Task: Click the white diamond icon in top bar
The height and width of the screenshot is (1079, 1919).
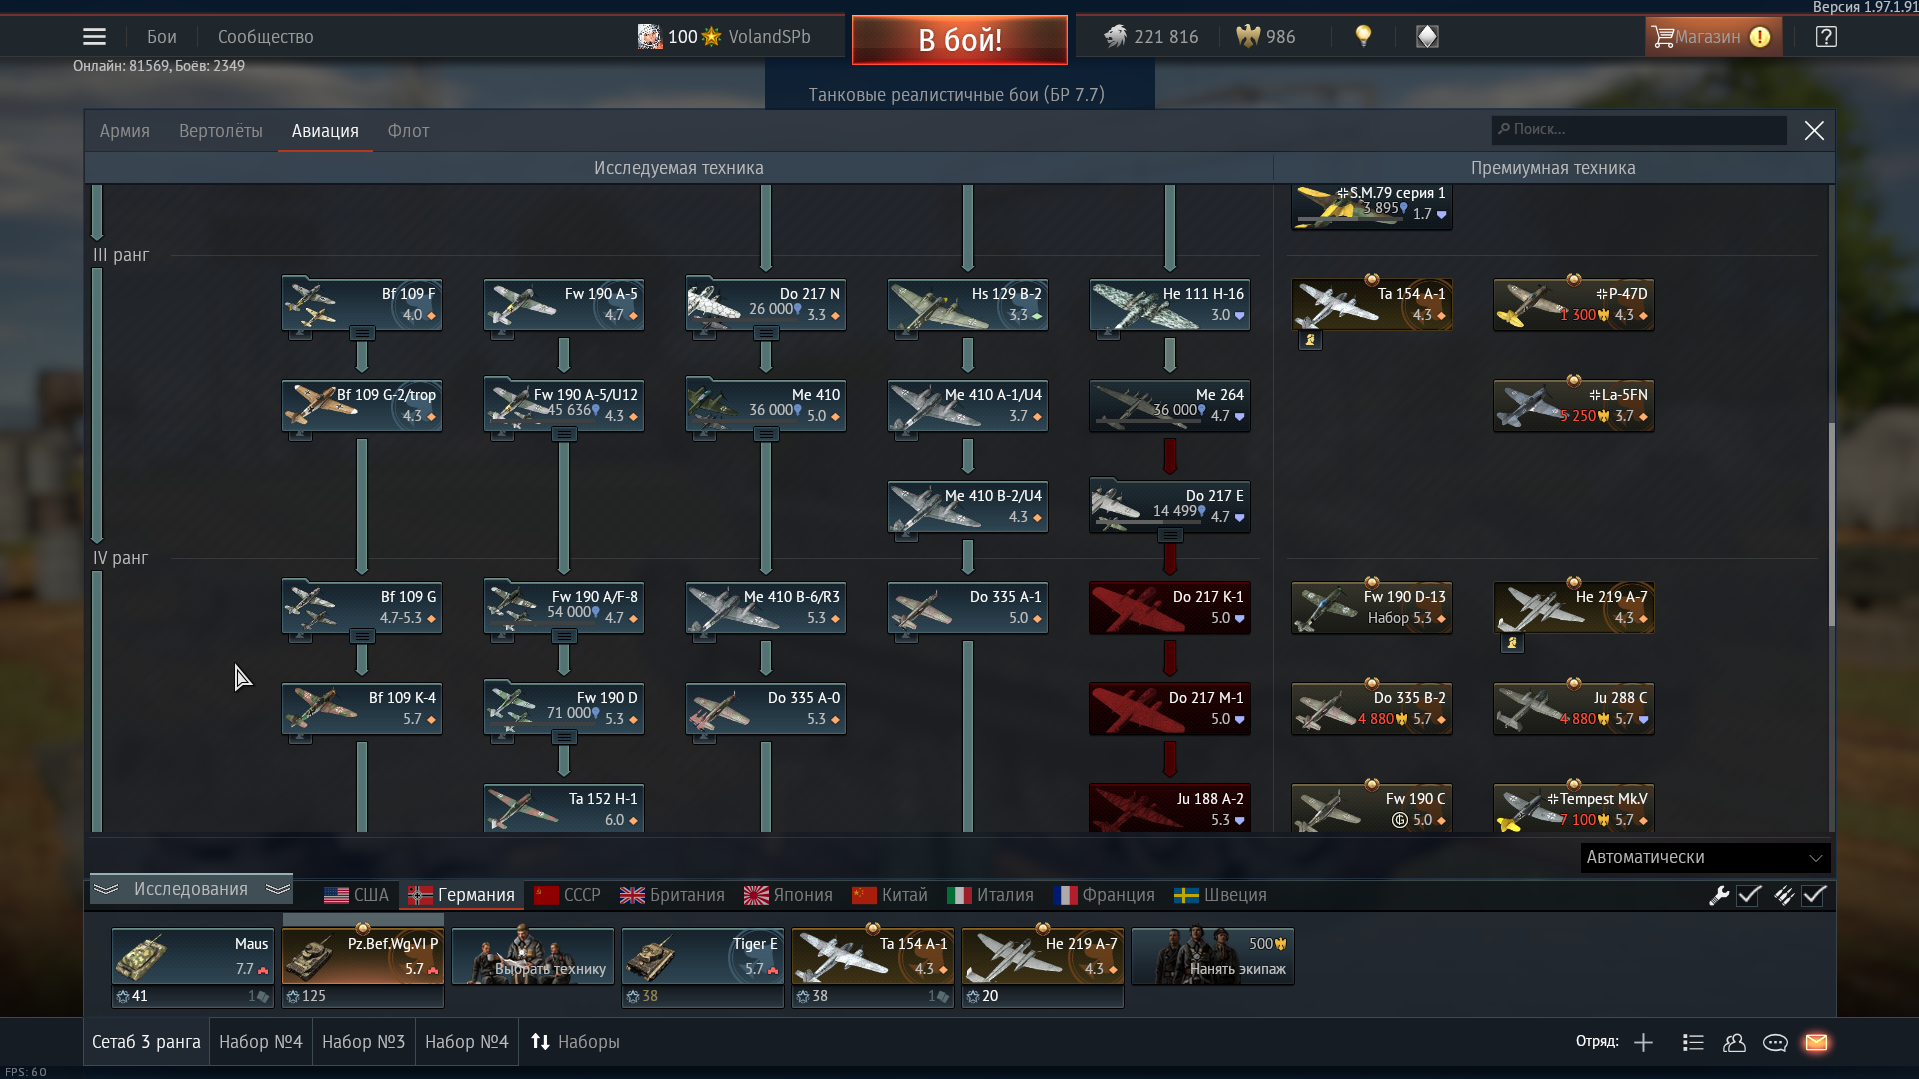Action: click(x=1427, y=37)
